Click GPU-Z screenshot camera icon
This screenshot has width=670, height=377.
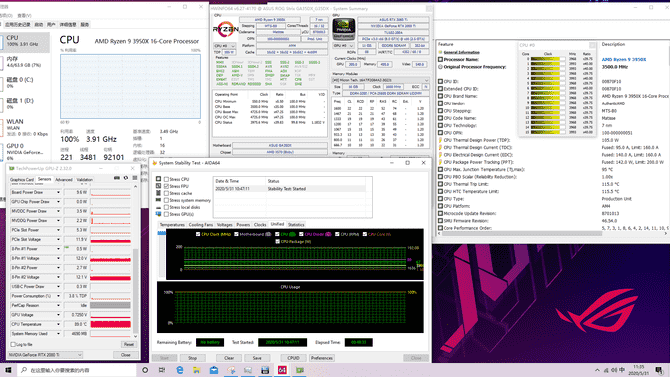[x=117, y=178]
